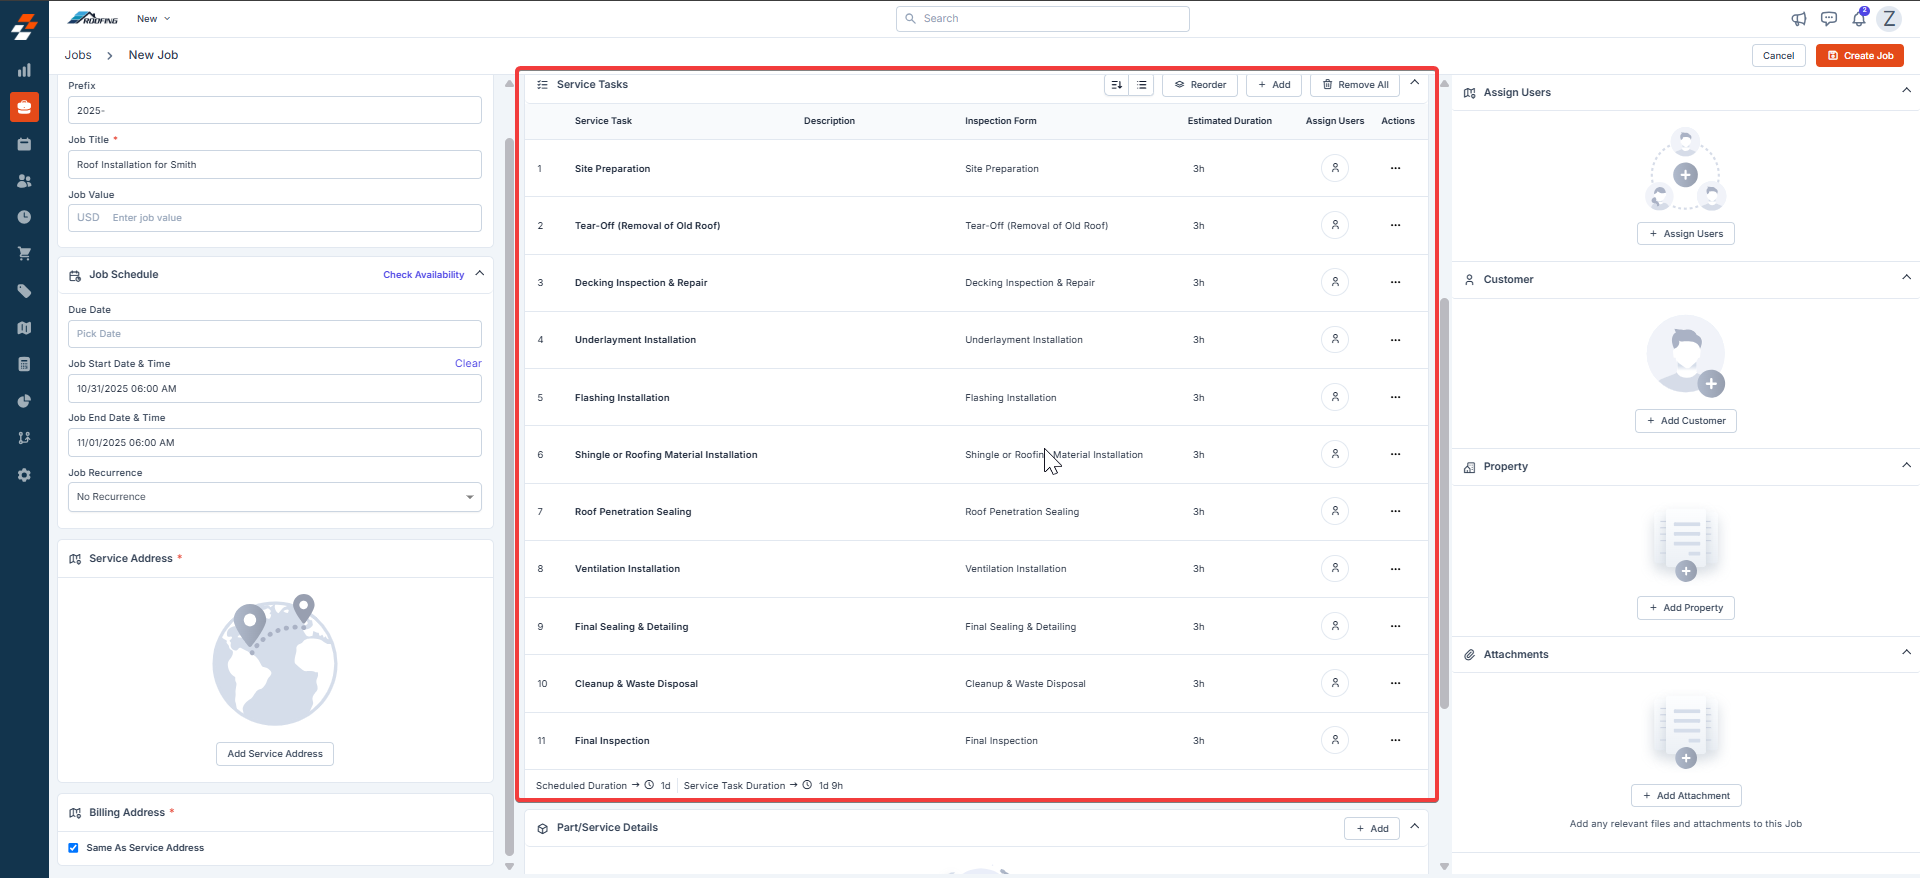Collapse the Service Tasks section
Viewport: 1920px width, 878px height.
pyautogui.click(x=1414, y=83)
